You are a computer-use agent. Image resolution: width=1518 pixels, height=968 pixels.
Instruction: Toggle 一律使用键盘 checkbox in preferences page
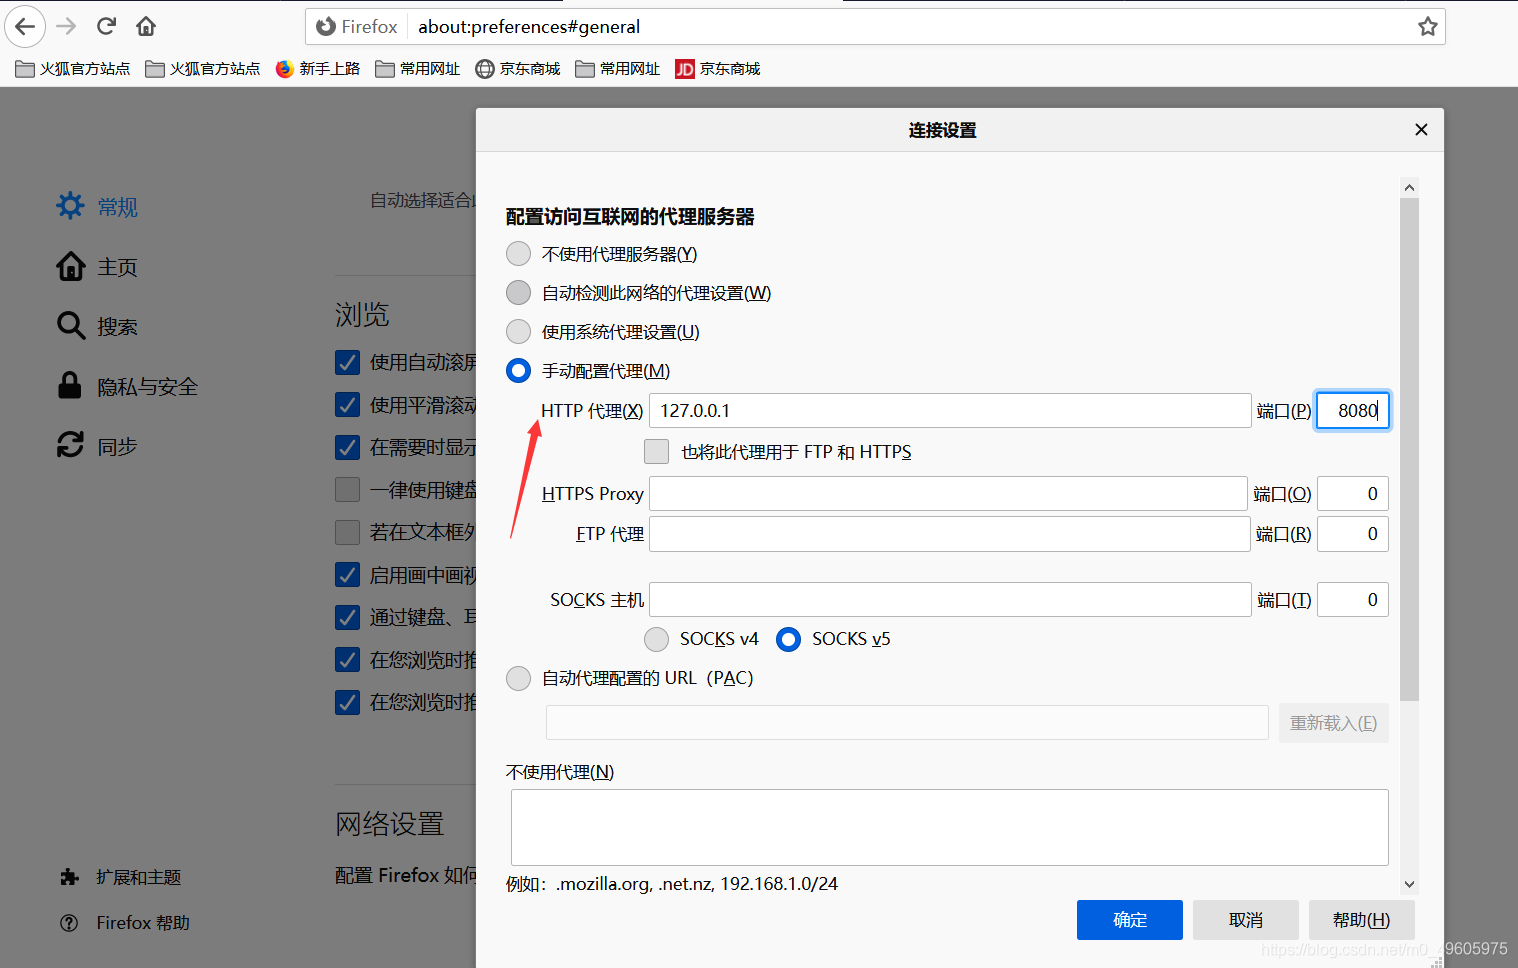click(348, 490)
